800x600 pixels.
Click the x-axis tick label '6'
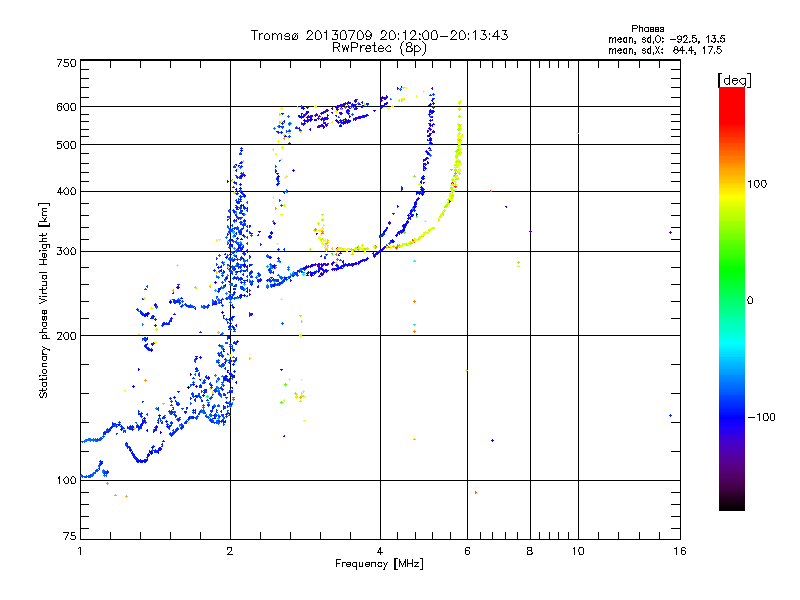click(467, 551)
